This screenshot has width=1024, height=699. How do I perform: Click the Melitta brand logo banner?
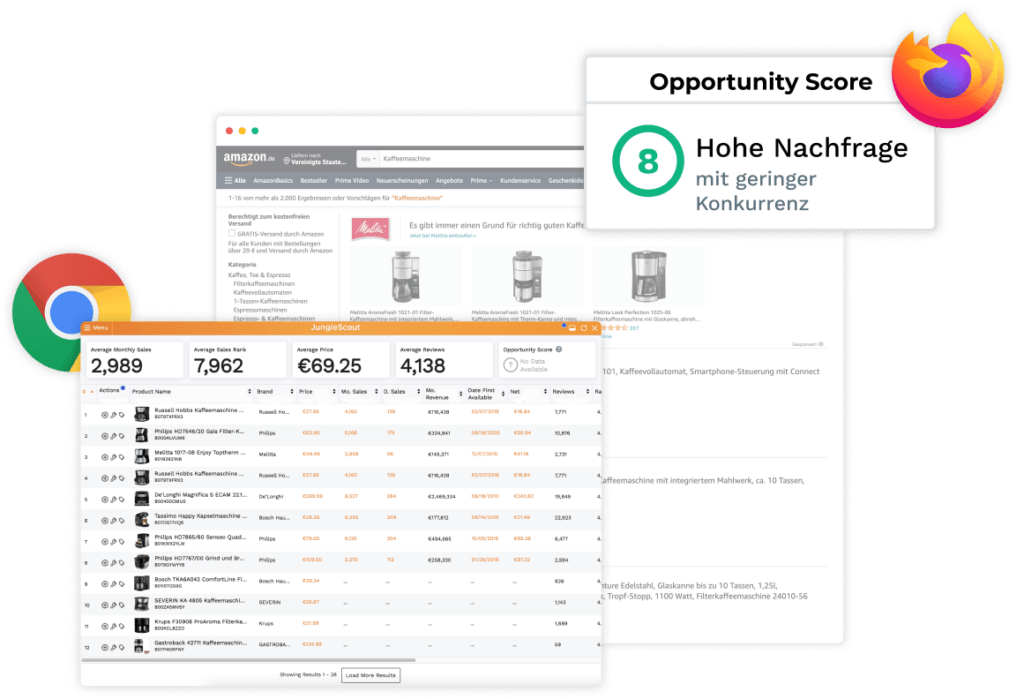[x=371, y=229]
